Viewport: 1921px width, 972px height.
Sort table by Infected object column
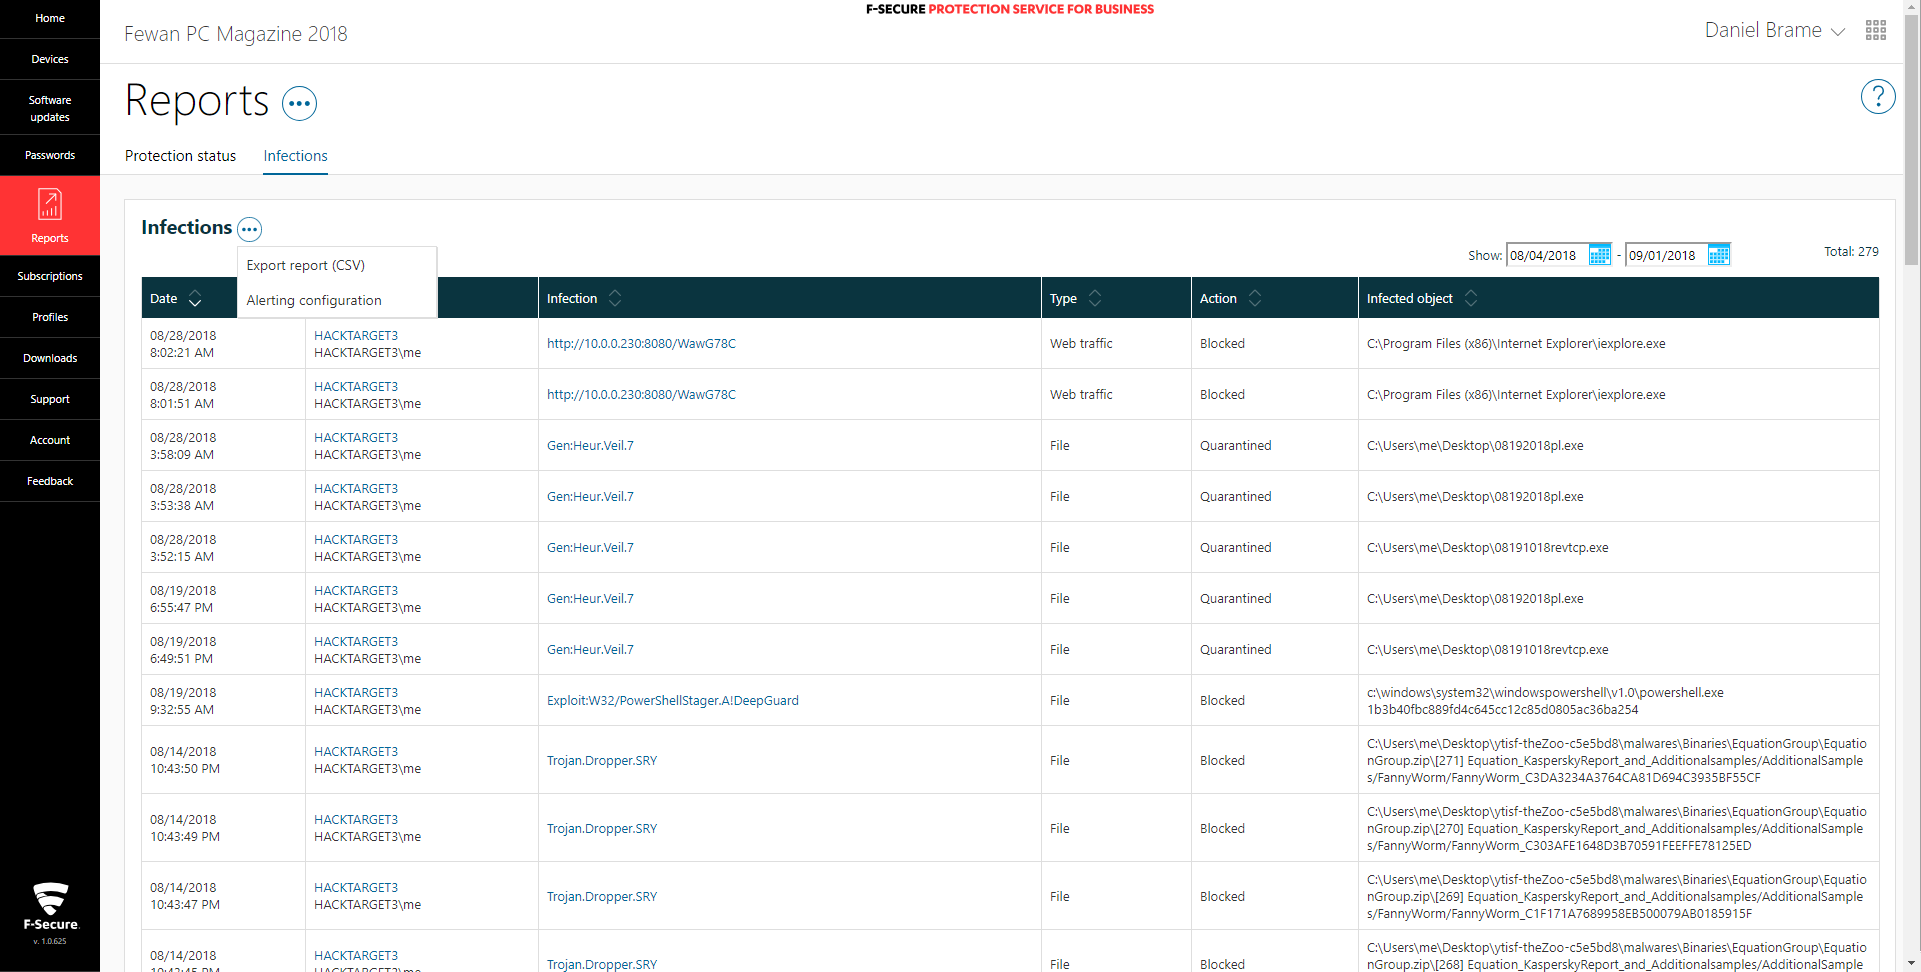[1471, 298]
